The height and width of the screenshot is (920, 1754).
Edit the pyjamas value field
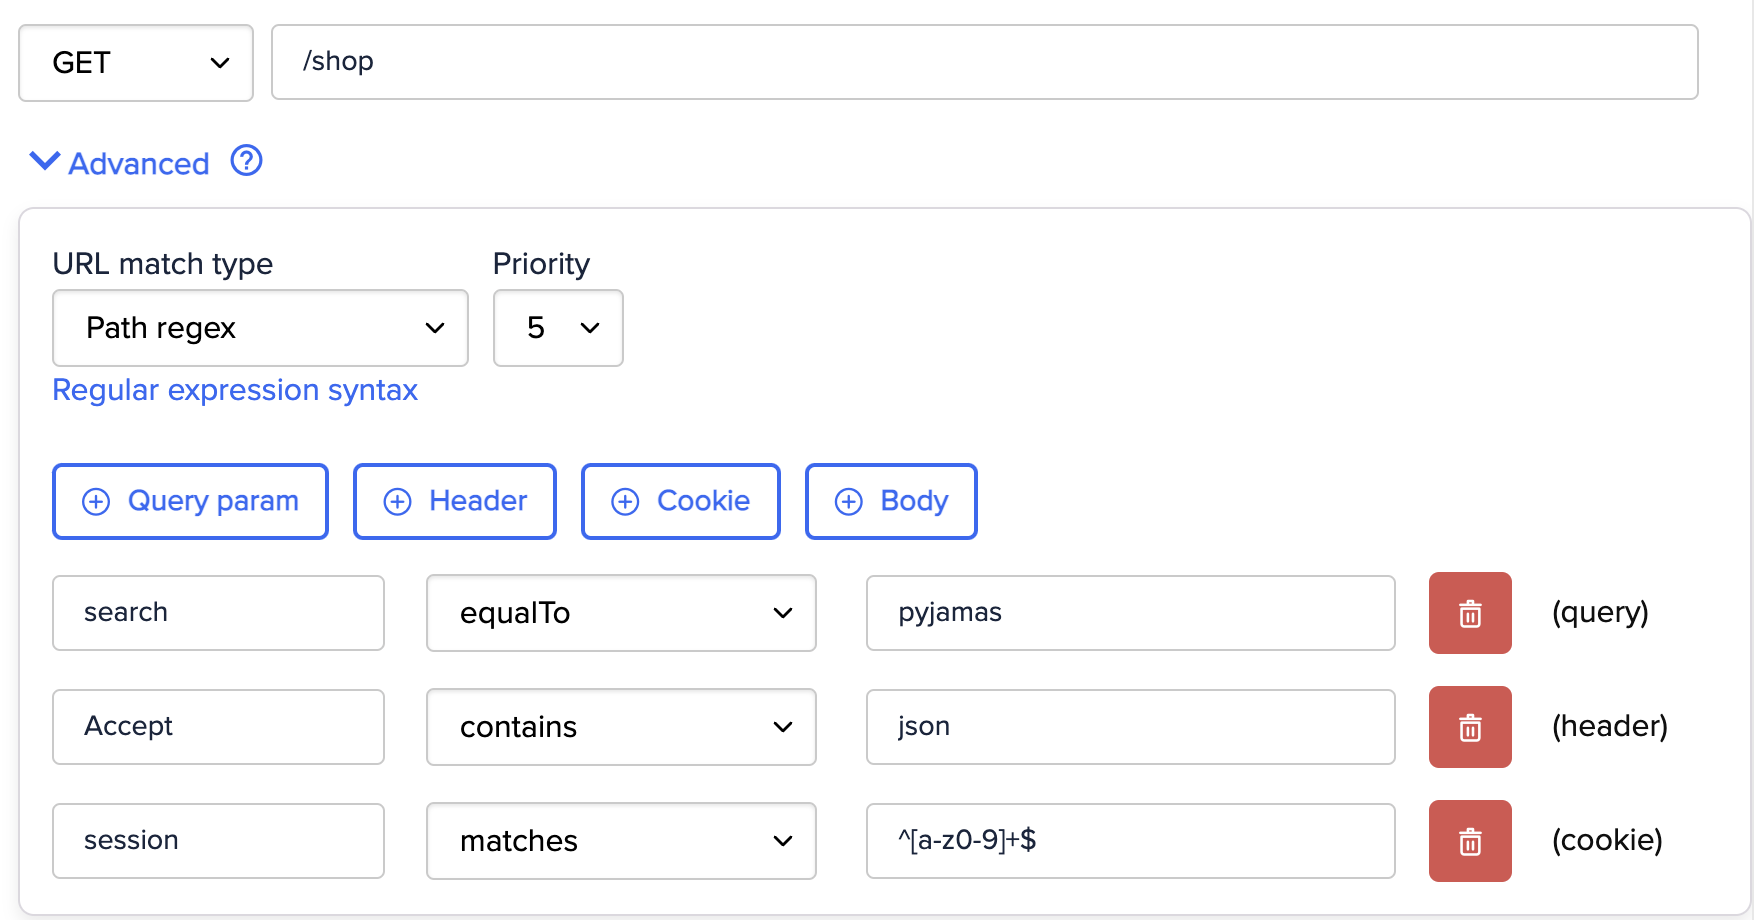click(1131, 613)
